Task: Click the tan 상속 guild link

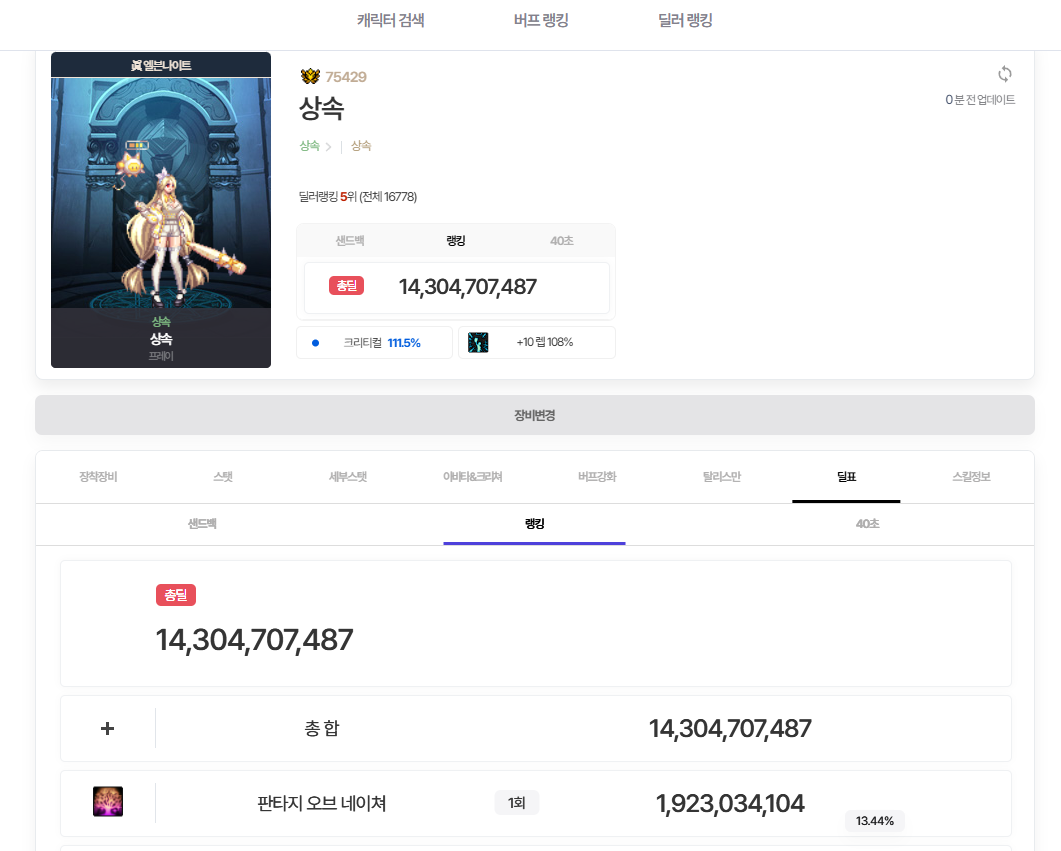Action: click(361, 145)
